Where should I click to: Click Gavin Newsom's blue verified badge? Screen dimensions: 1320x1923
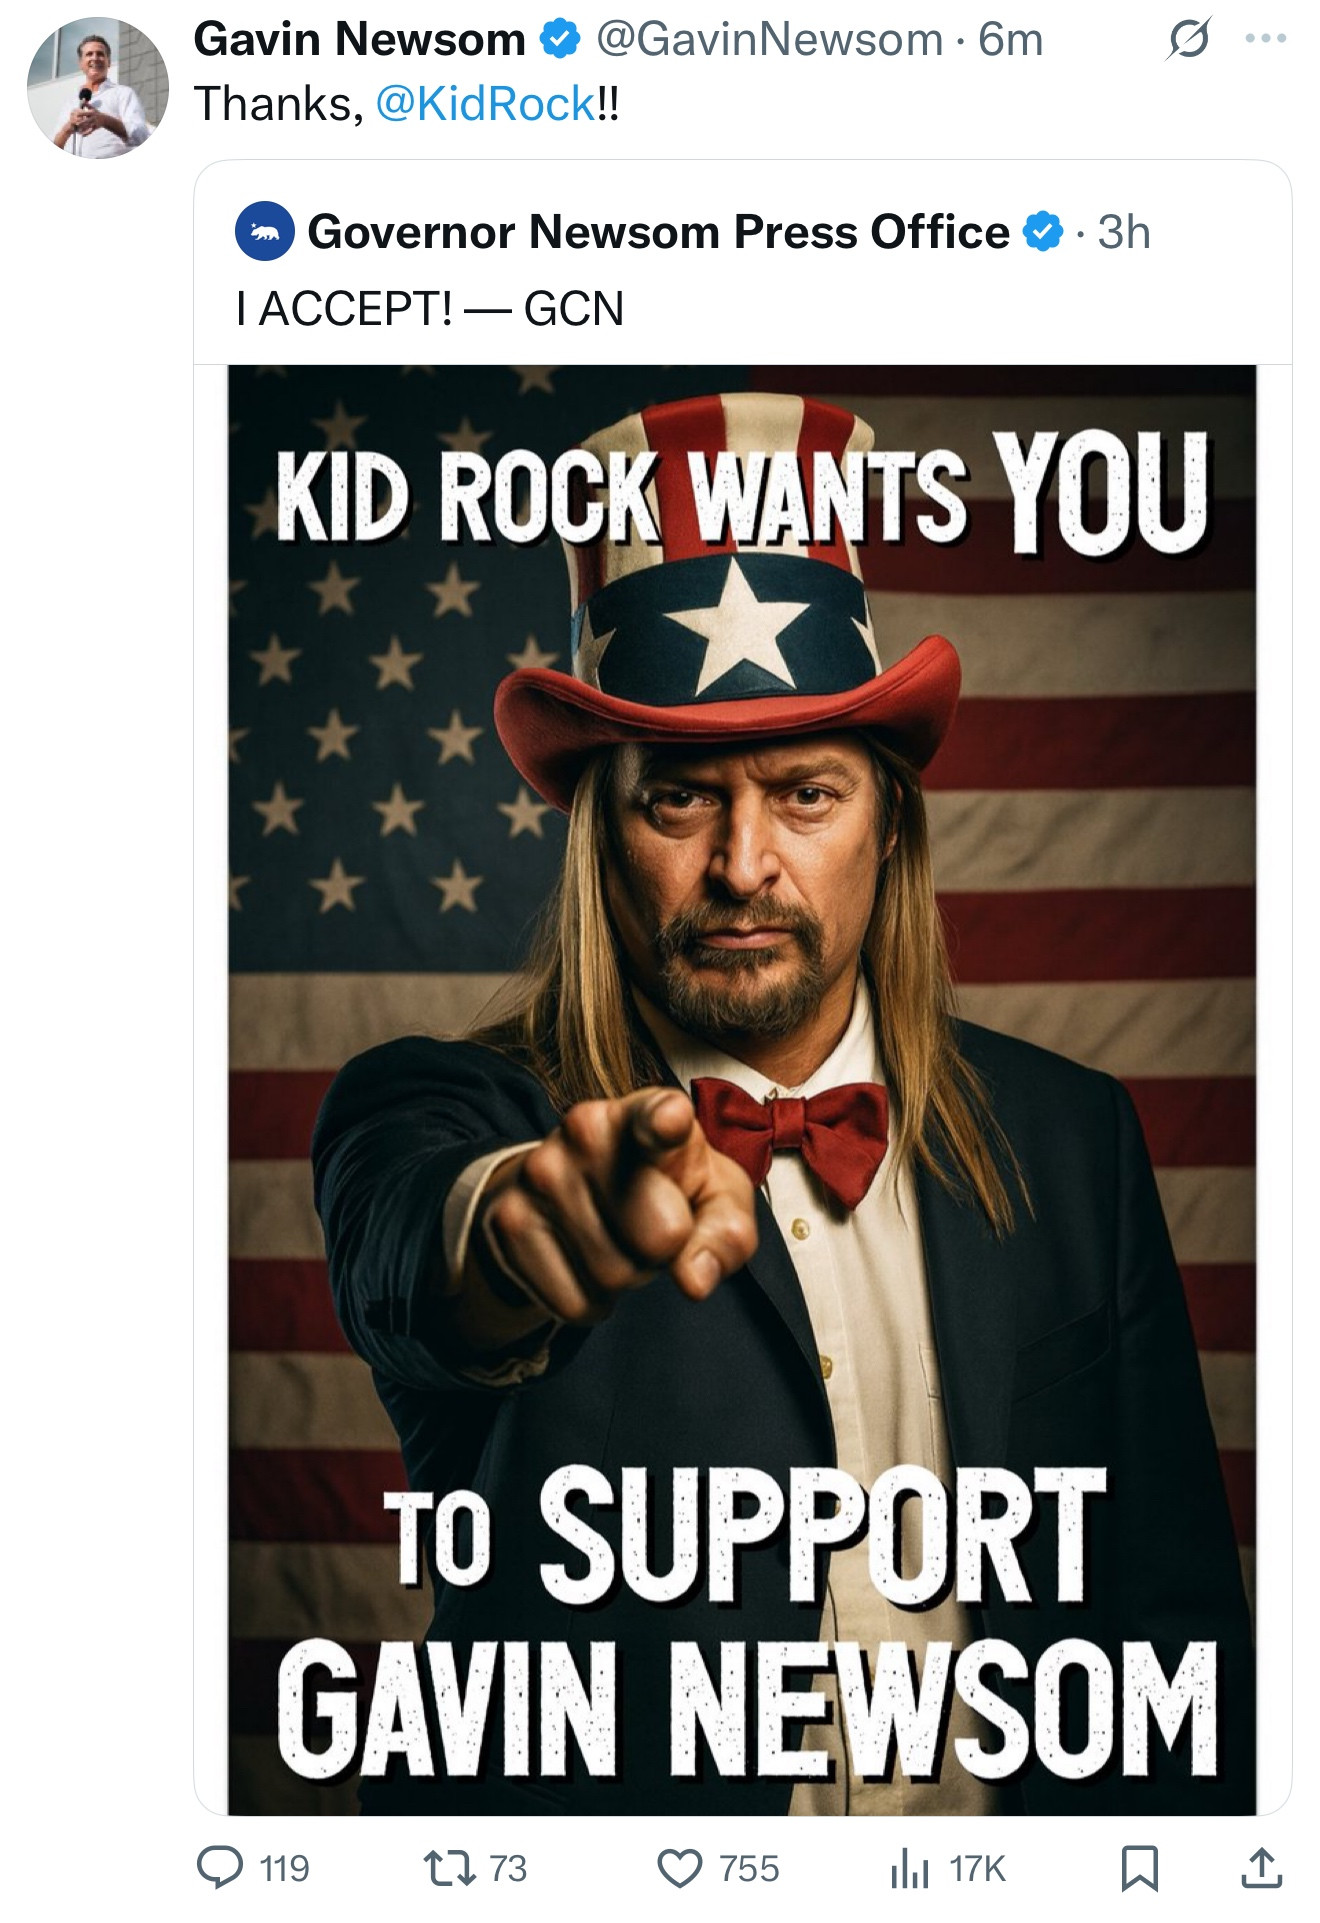point(561,40)
